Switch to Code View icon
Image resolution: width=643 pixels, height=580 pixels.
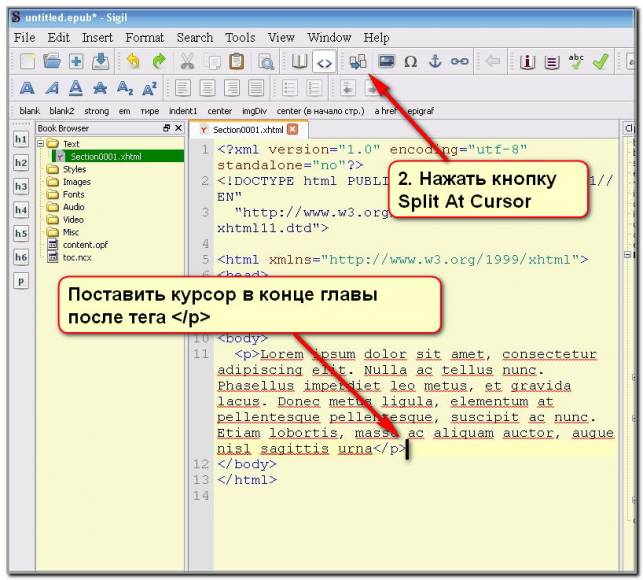tap(324, 62)
